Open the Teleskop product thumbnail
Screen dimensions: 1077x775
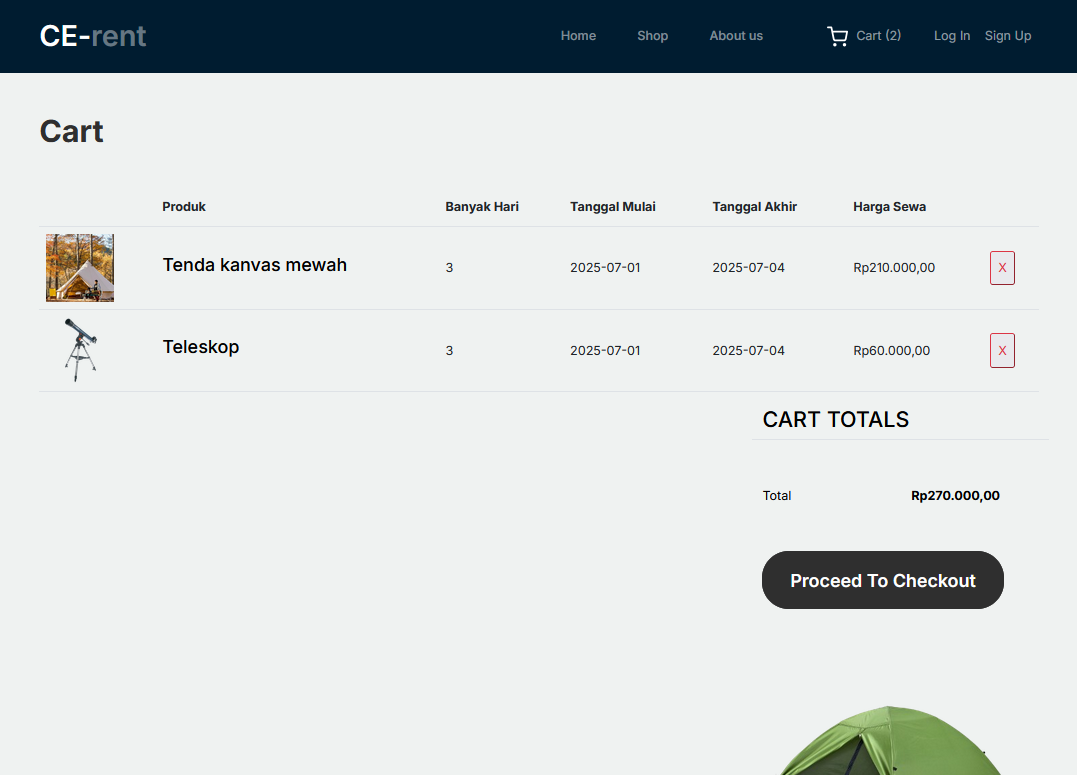(79, 350)
